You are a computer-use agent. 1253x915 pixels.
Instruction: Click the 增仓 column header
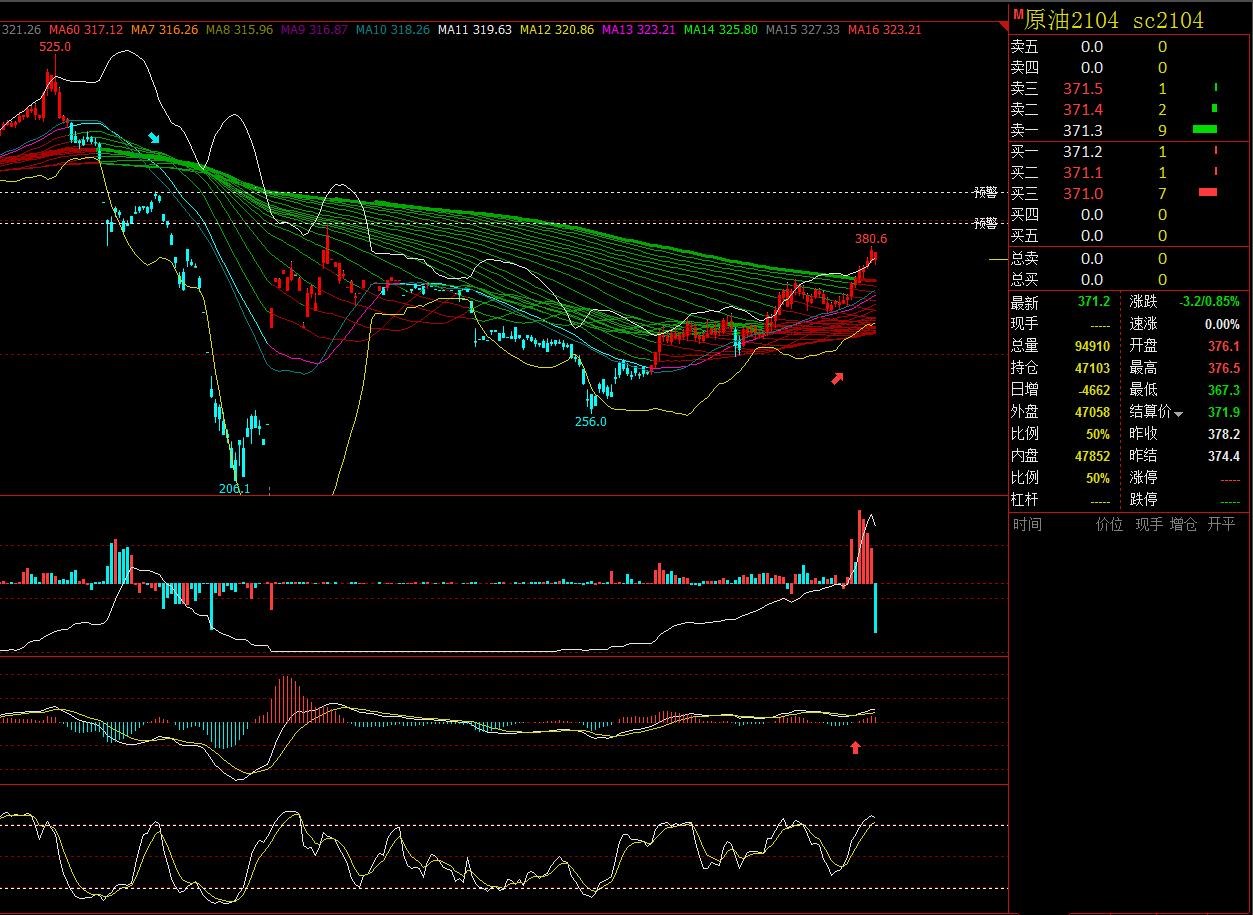[1184, 524]
